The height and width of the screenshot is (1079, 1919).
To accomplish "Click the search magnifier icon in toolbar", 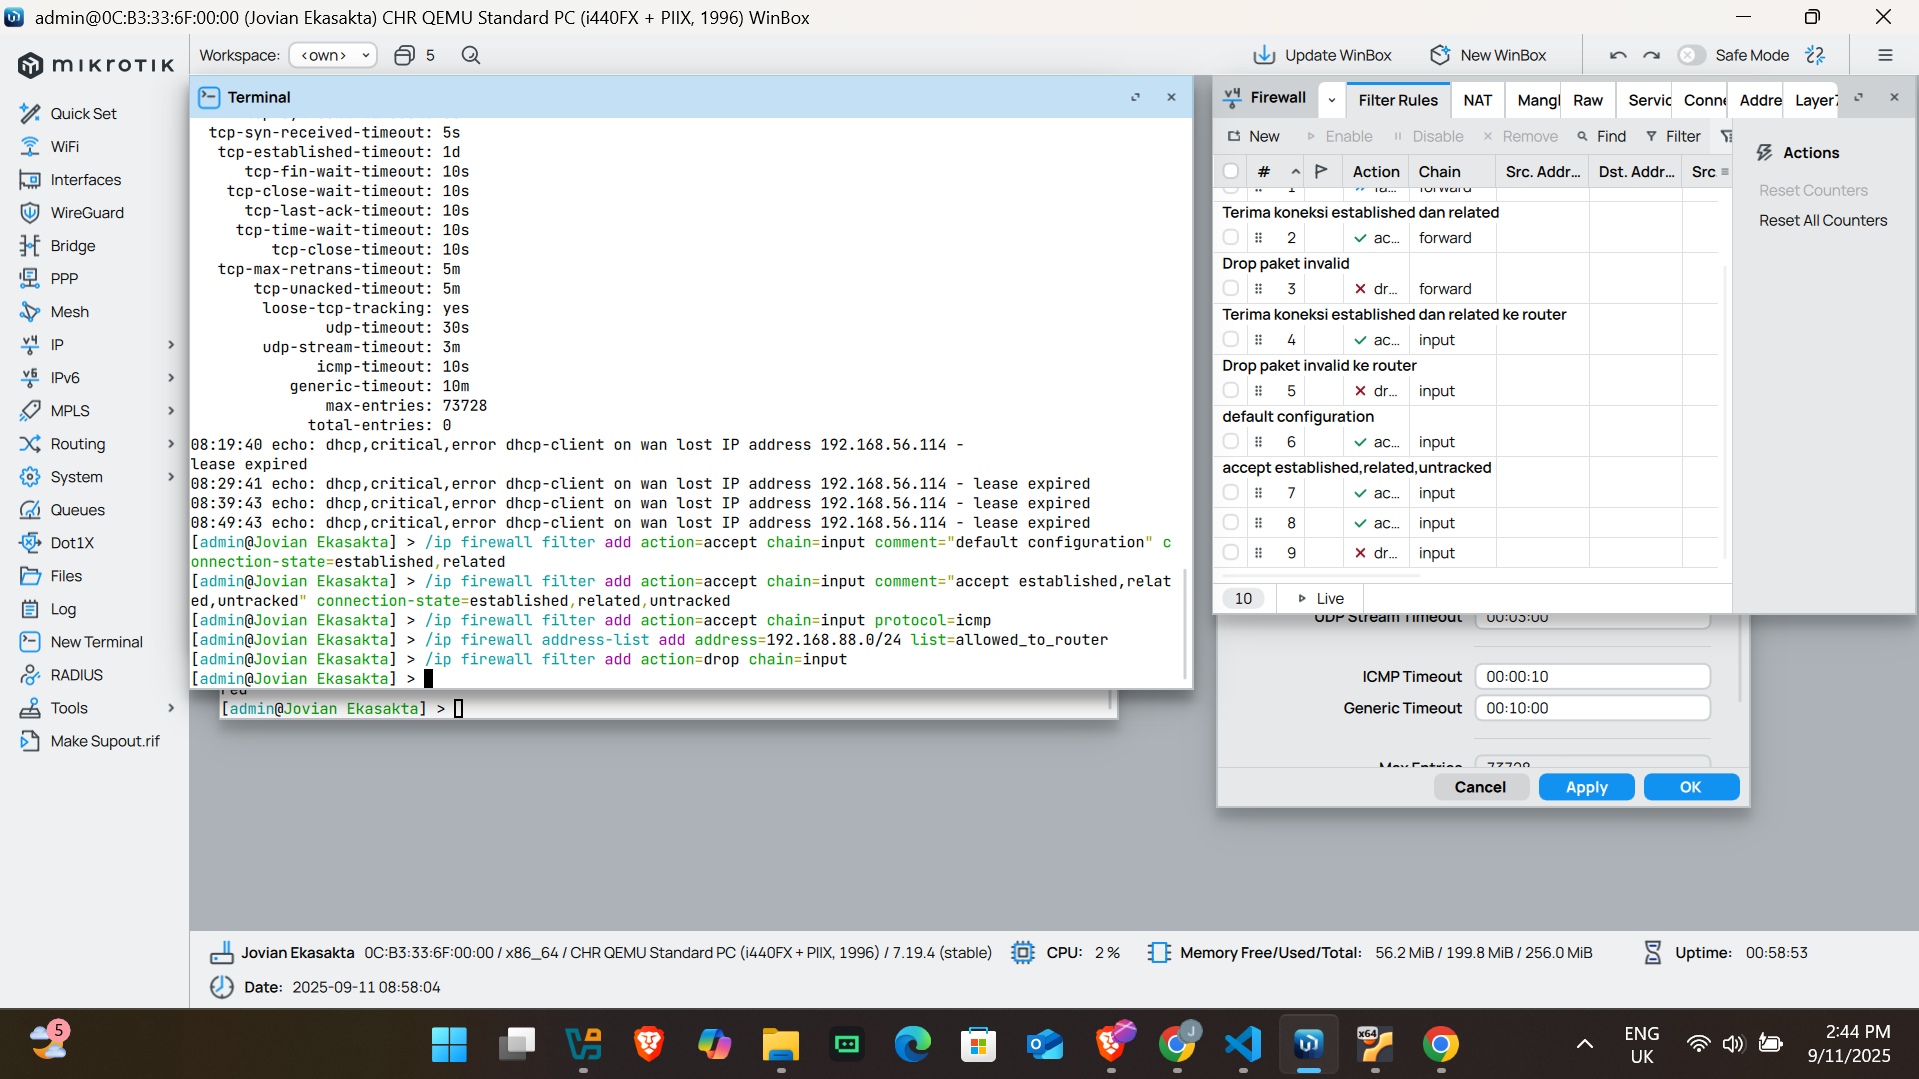I will click(471, 55).
